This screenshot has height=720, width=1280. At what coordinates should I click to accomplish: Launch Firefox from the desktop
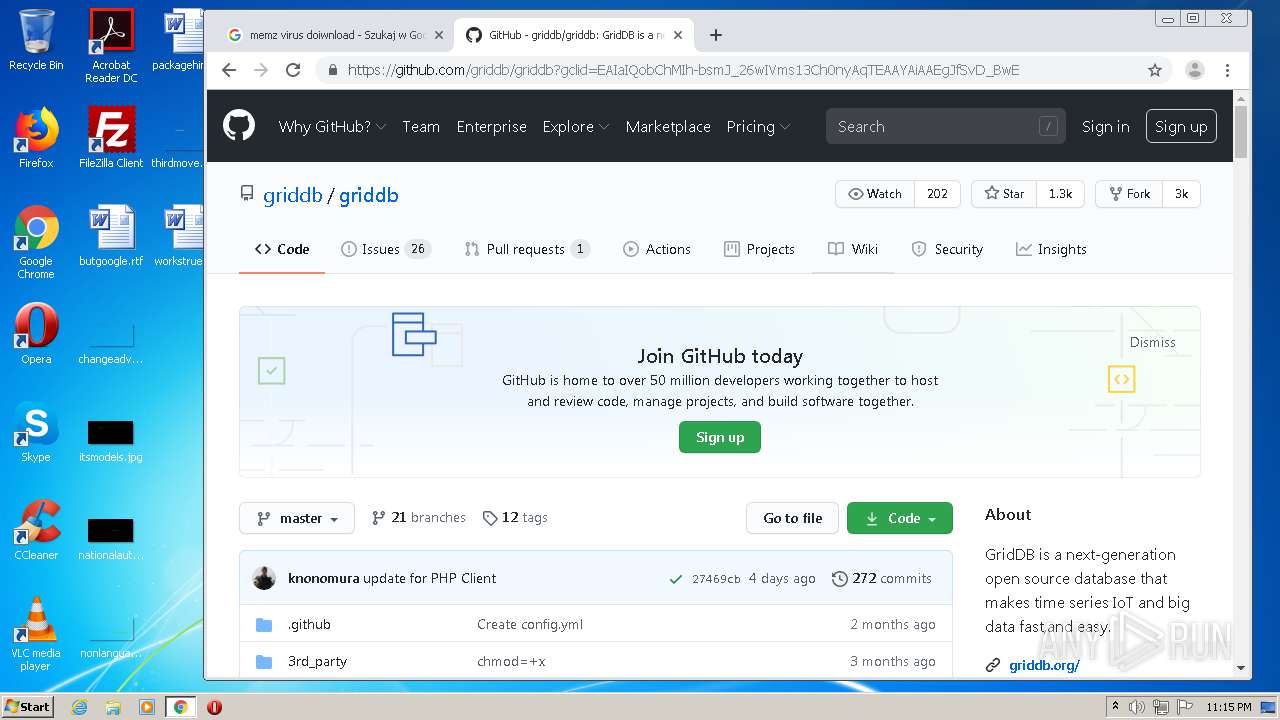(x=36, y=138)
